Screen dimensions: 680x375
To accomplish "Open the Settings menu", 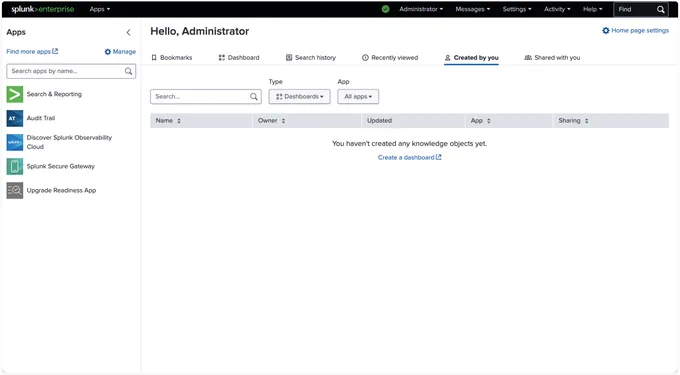I will [x=517, y=9].
